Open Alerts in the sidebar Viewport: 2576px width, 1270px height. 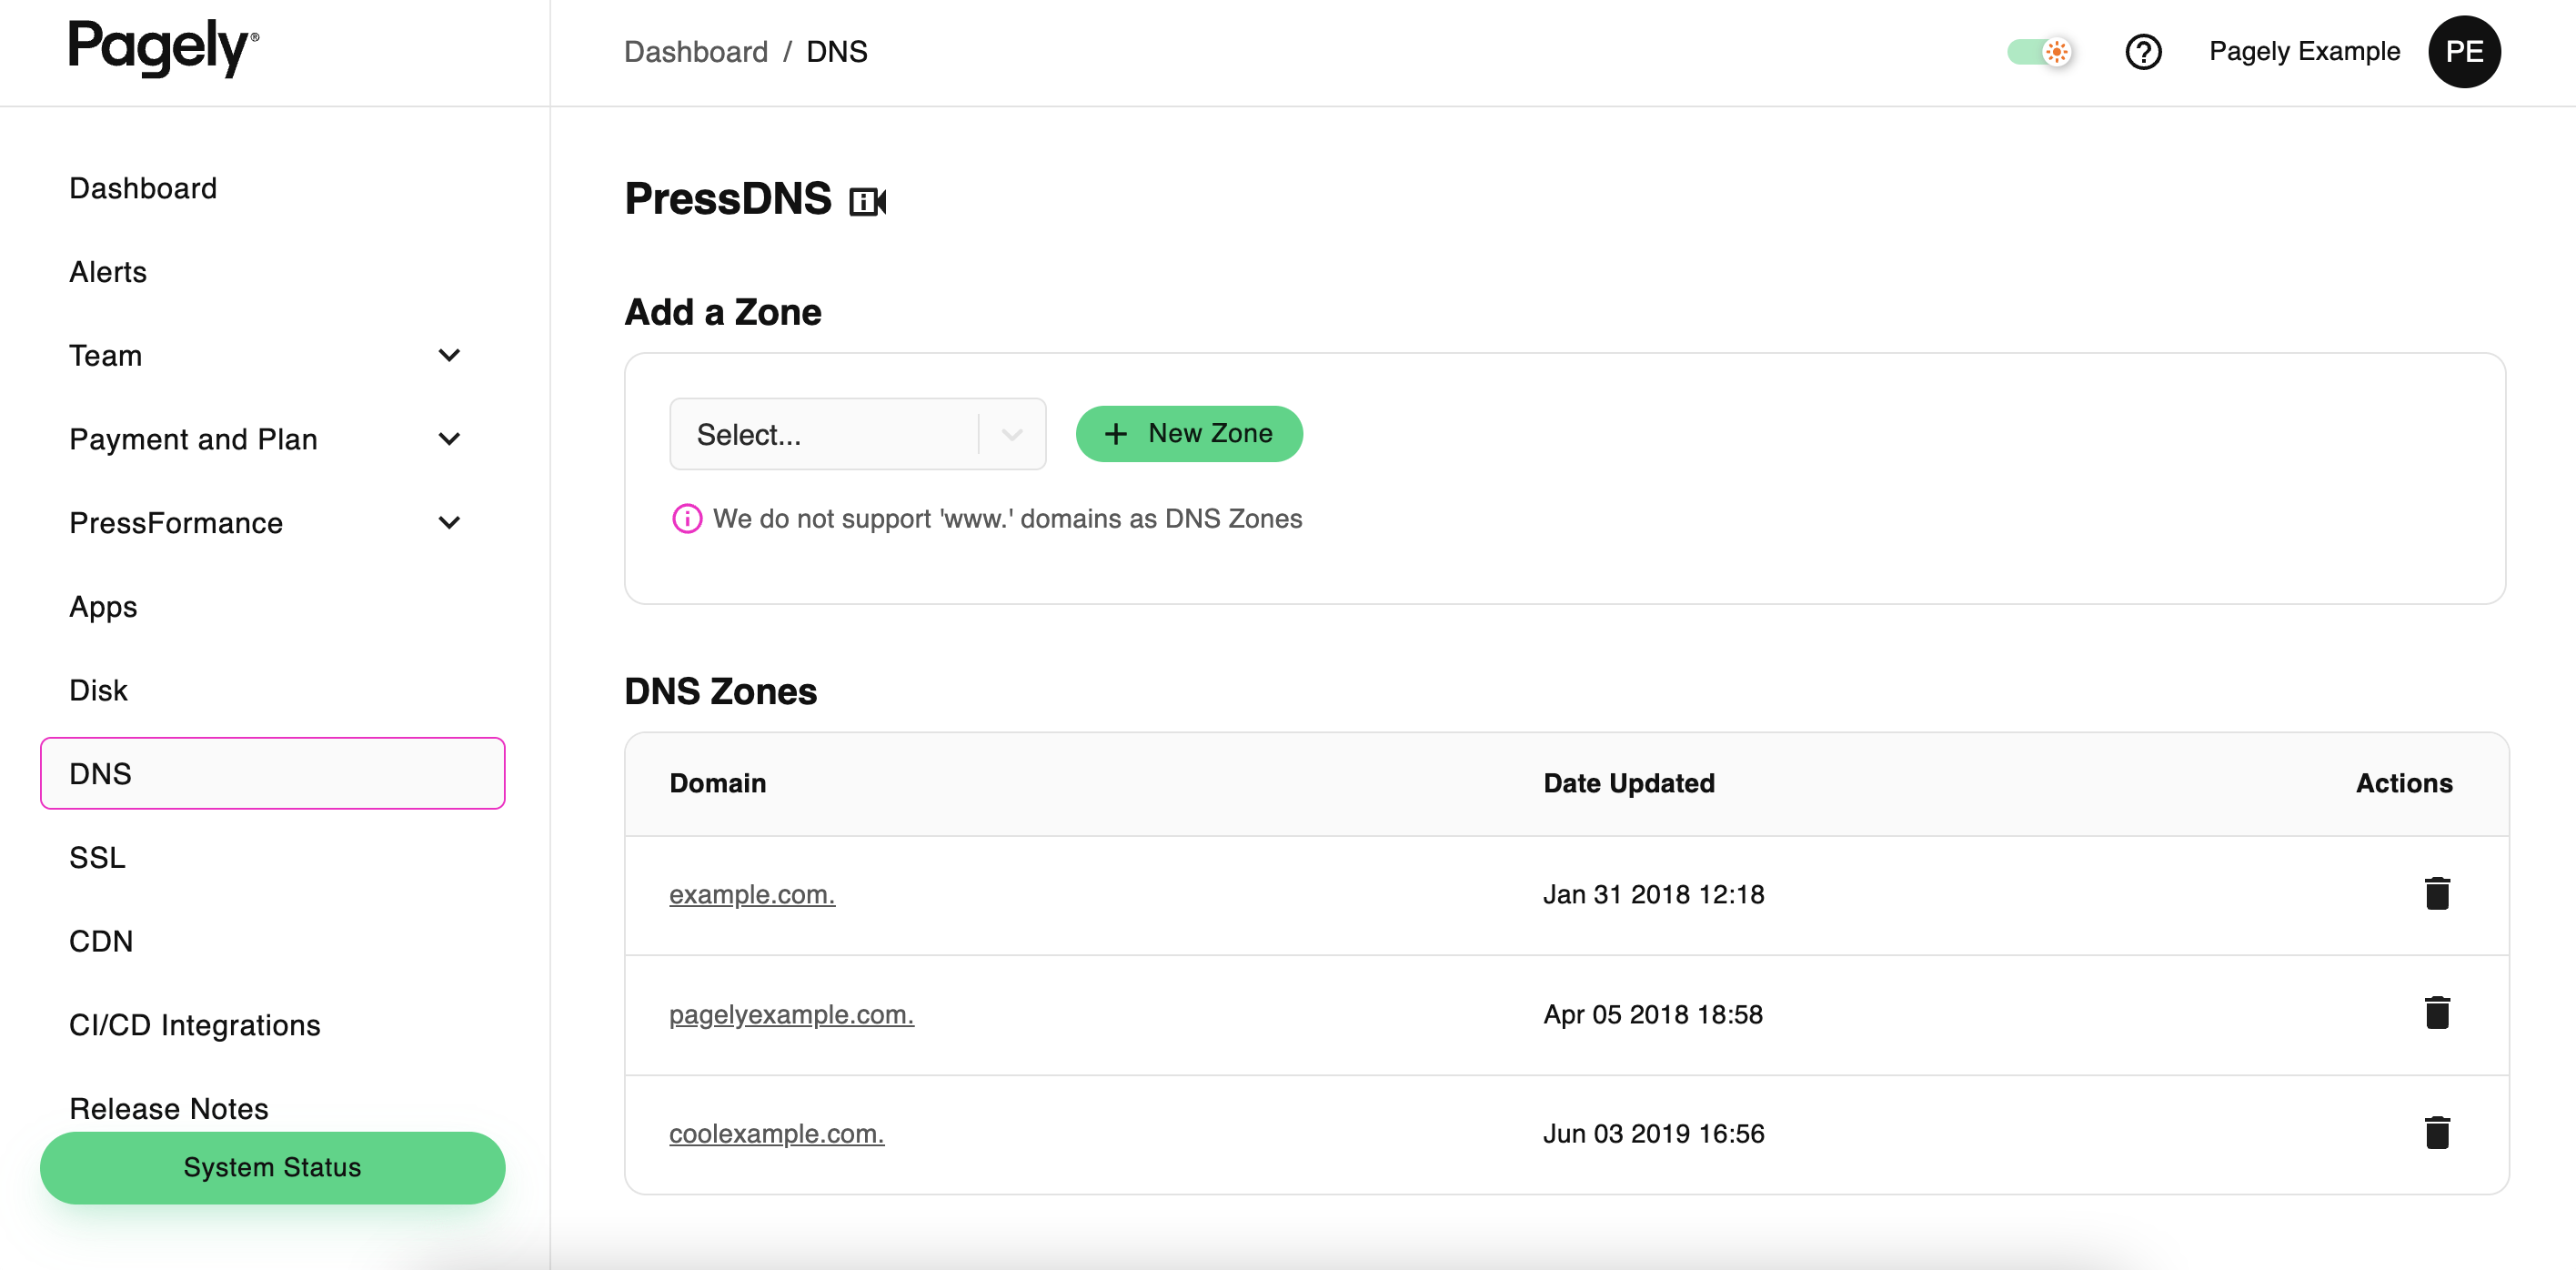click(108, 272)
